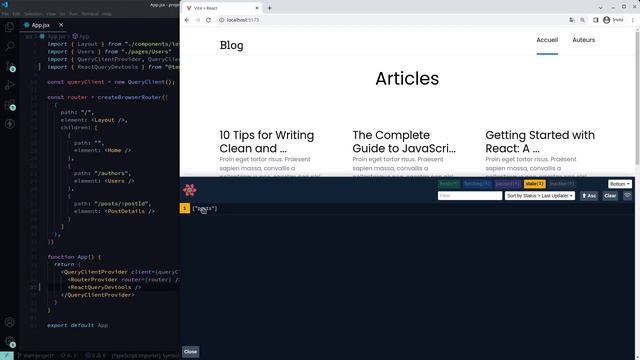The width and height of the screenshot is (640, 360).
Task: Toggle the stale queries filter badge
Action: tap(535, 184)
